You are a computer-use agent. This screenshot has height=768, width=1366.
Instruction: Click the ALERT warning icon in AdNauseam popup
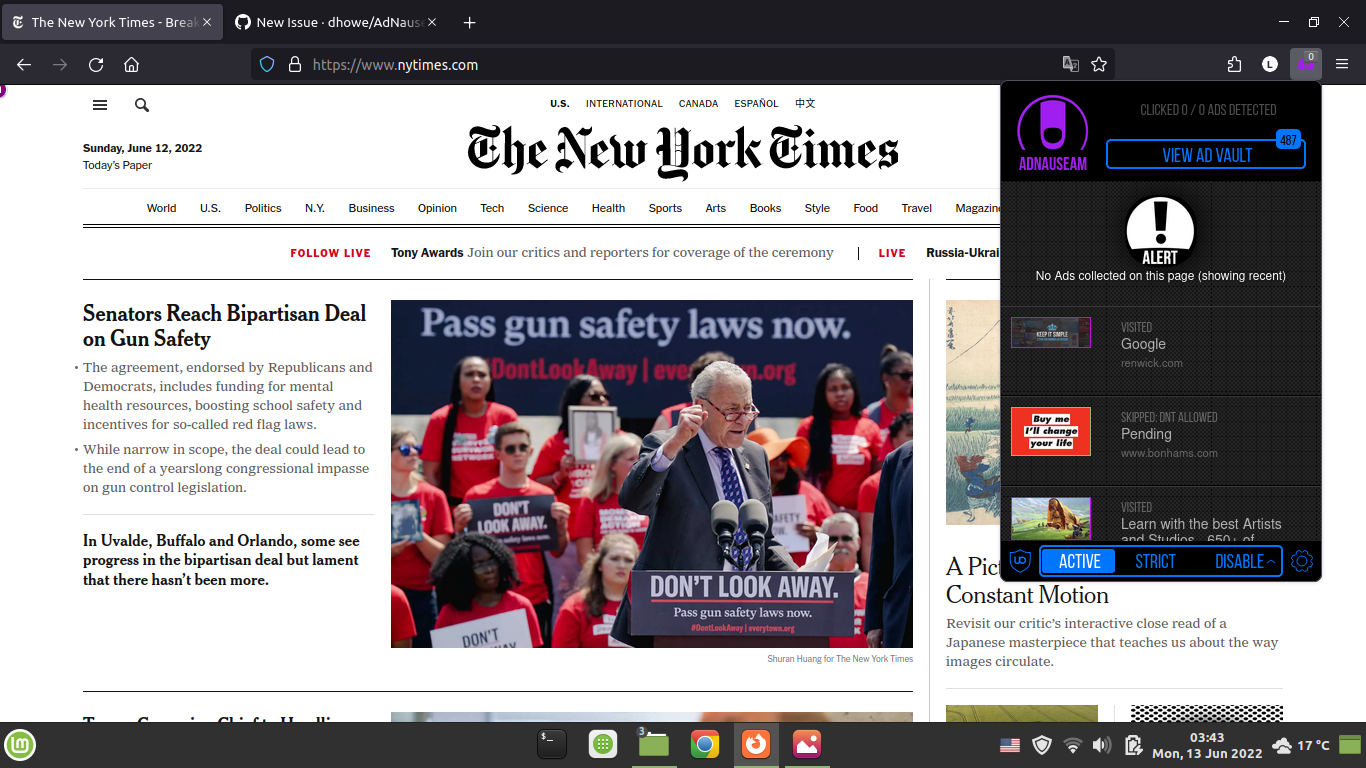[1161, 230]
